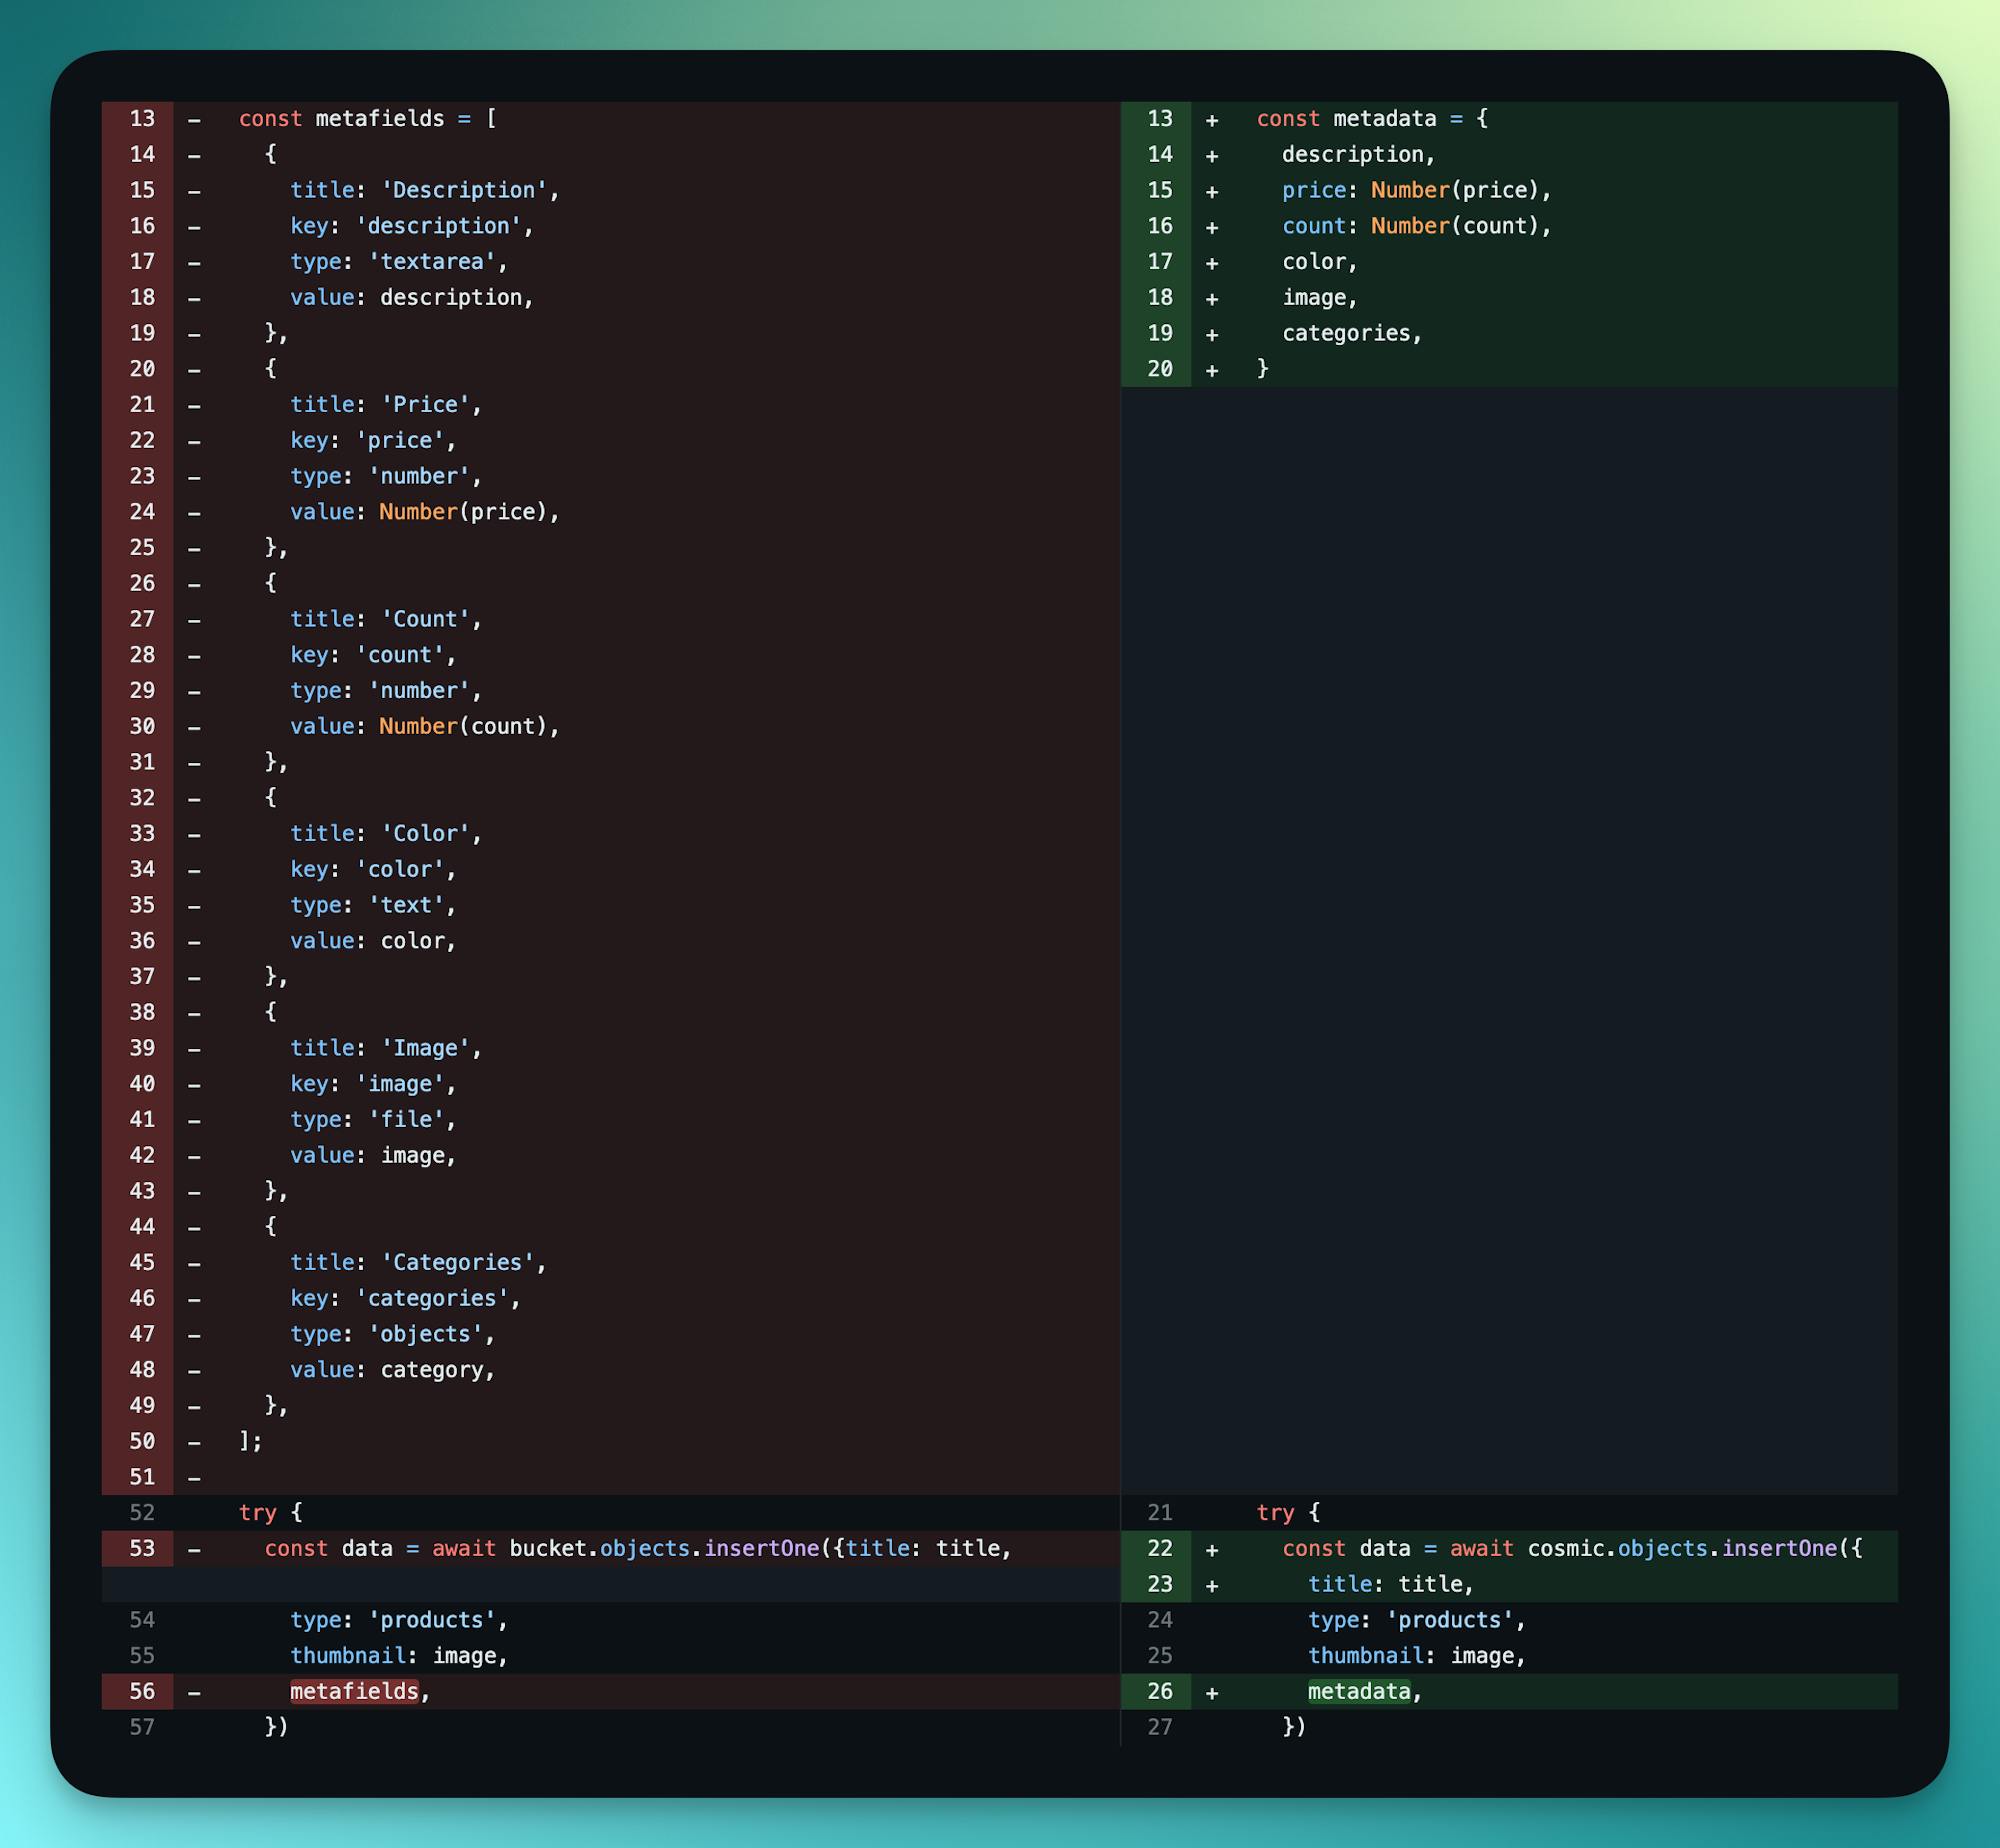Click "key: 'price'," on line 22
The width and height of the screenshot is (2000, 1848).
(373, 440)
